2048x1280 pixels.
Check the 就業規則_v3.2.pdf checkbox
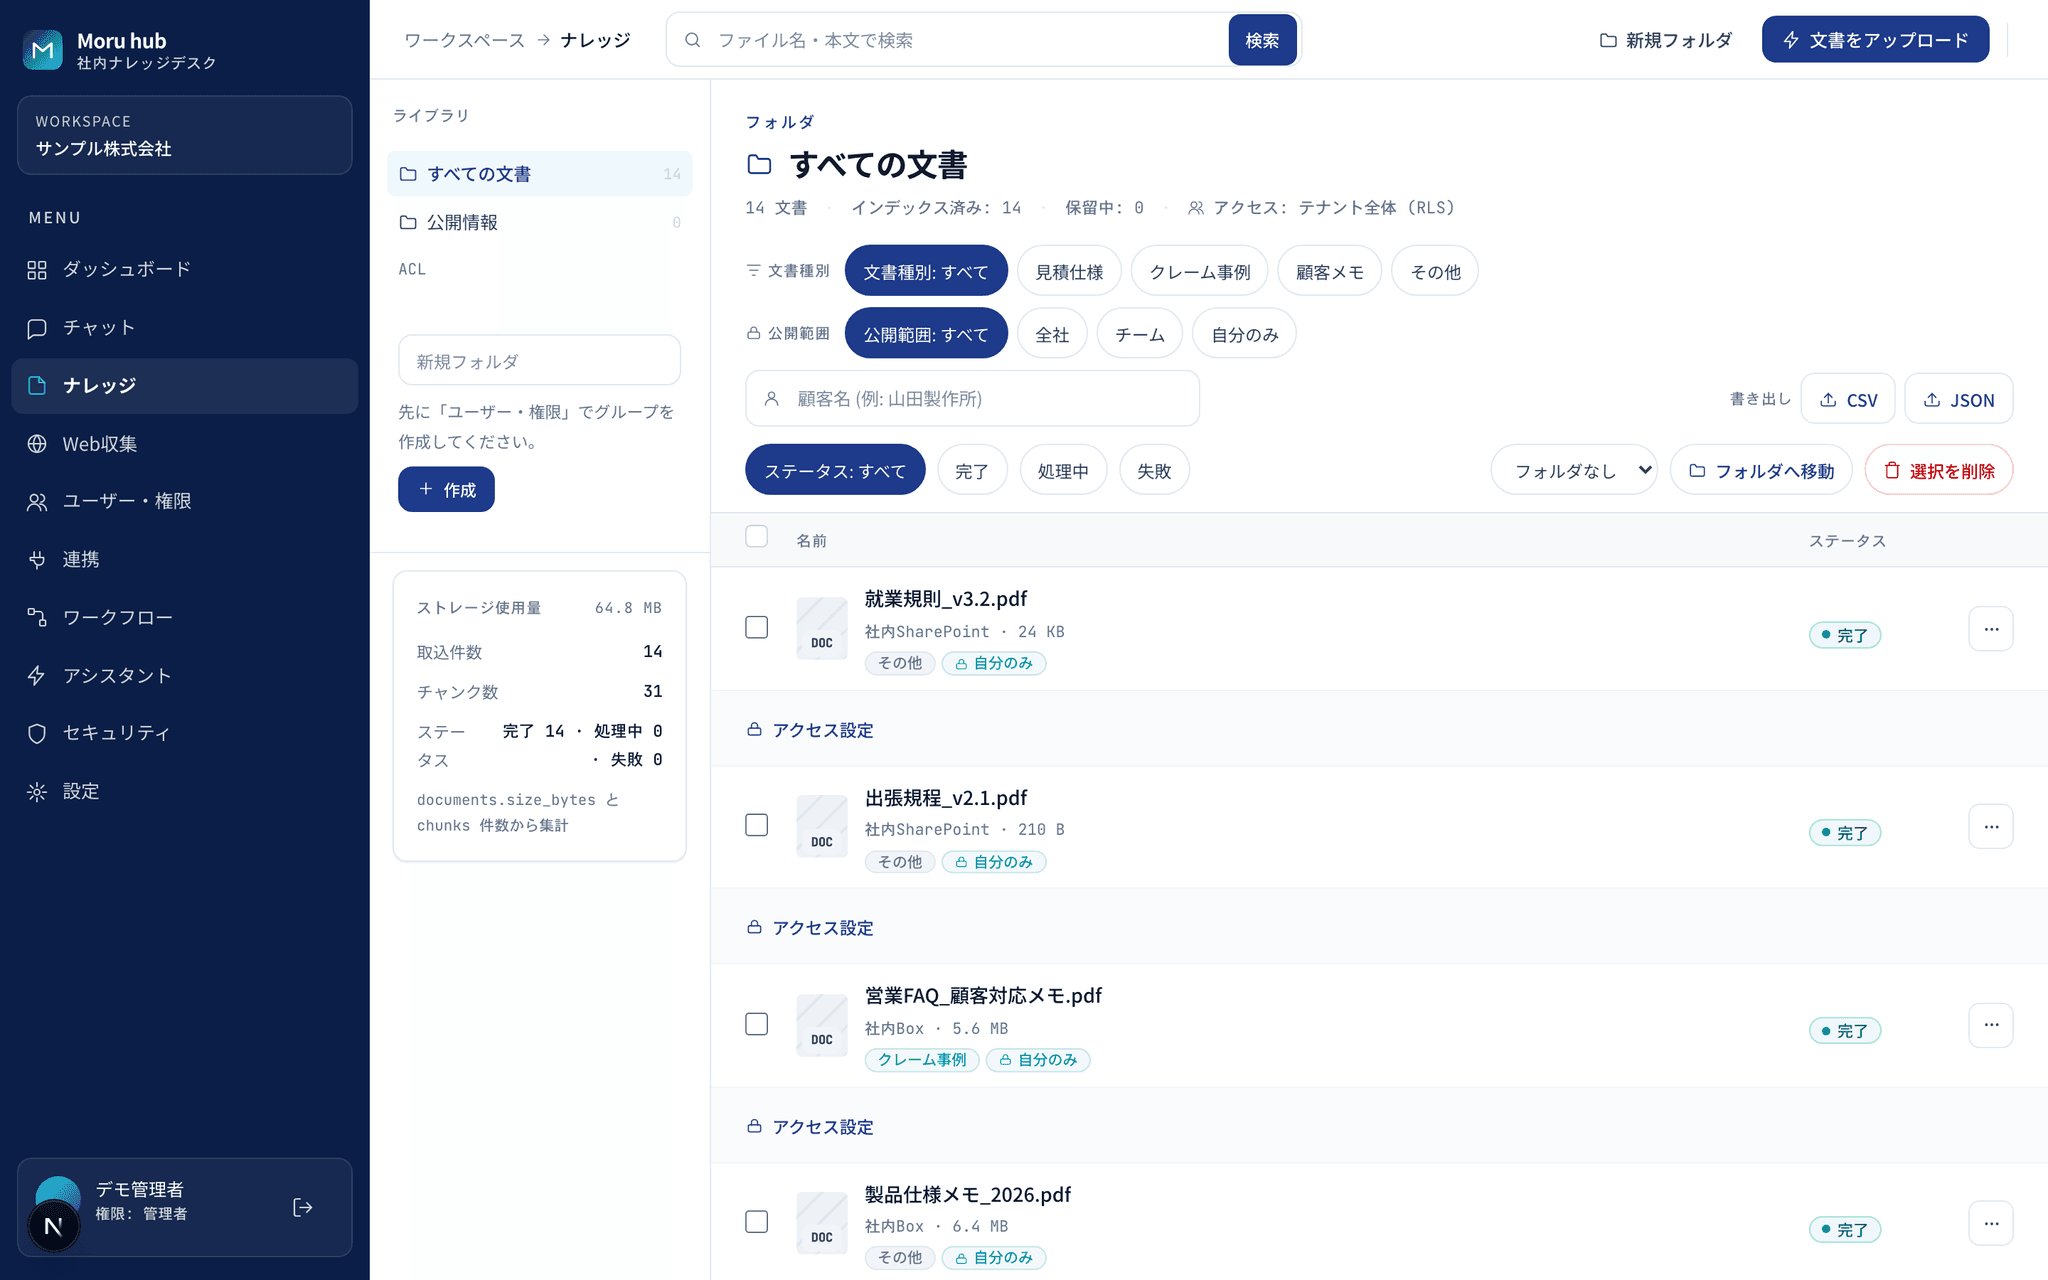757,627
